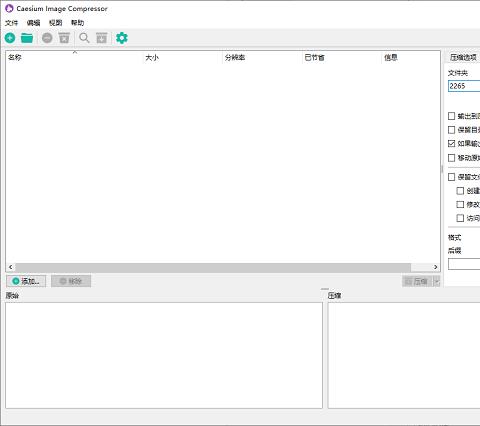The width and height of the screenshot is (480, 426).
Task: Toggle the 访问 date checkbox
Action: pyautogui.click(x=460, y=218)
